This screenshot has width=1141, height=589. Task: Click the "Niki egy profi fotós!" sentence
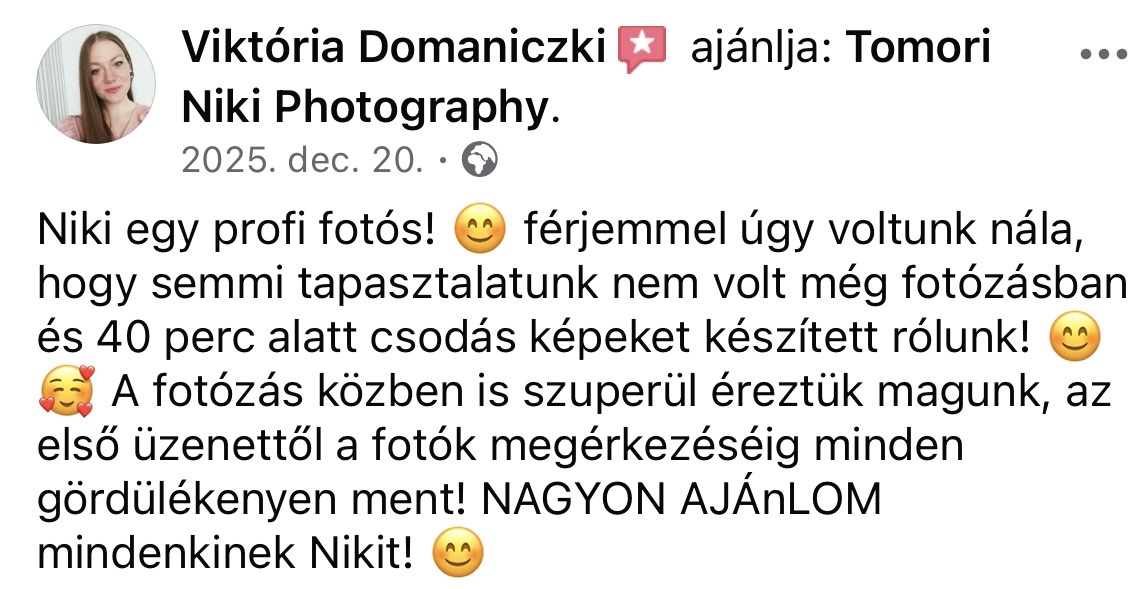[x=236, y=230]
